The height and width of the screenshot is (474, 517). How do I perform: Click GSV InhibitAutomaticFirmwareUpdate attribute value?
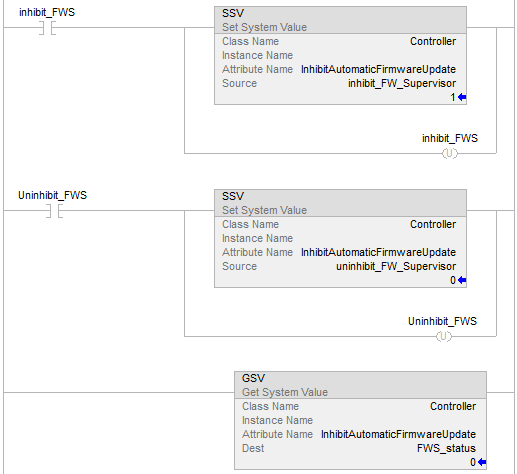[398, 434]
